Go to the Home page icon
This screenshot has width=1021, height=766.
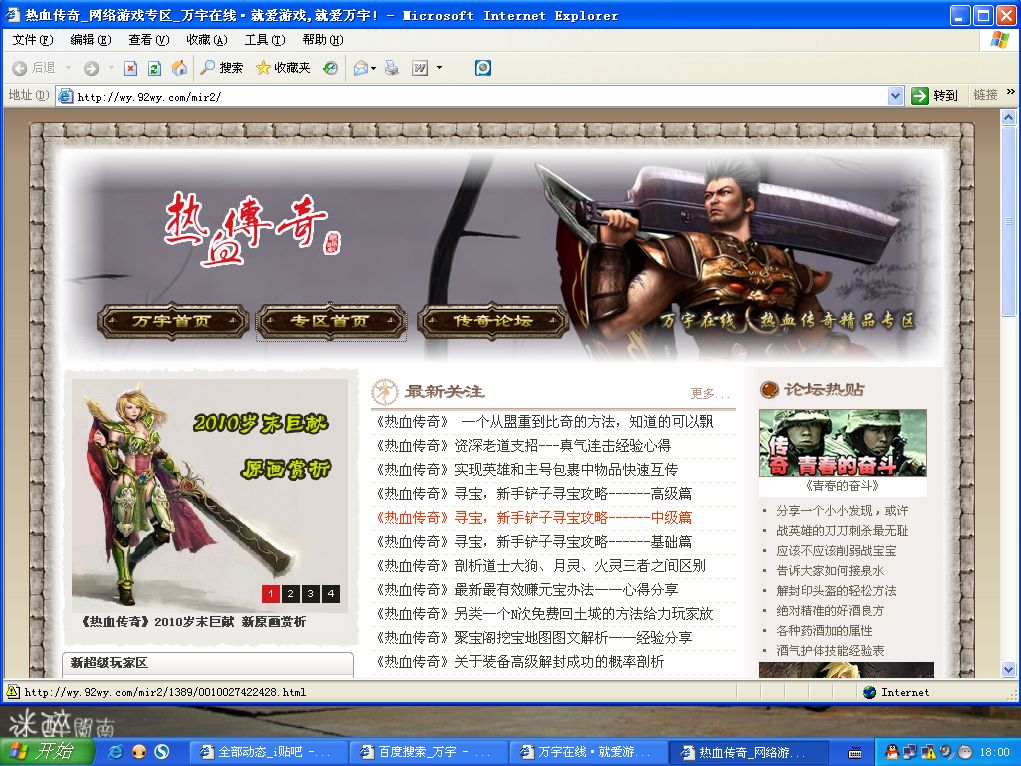click(x=179, y=68)
